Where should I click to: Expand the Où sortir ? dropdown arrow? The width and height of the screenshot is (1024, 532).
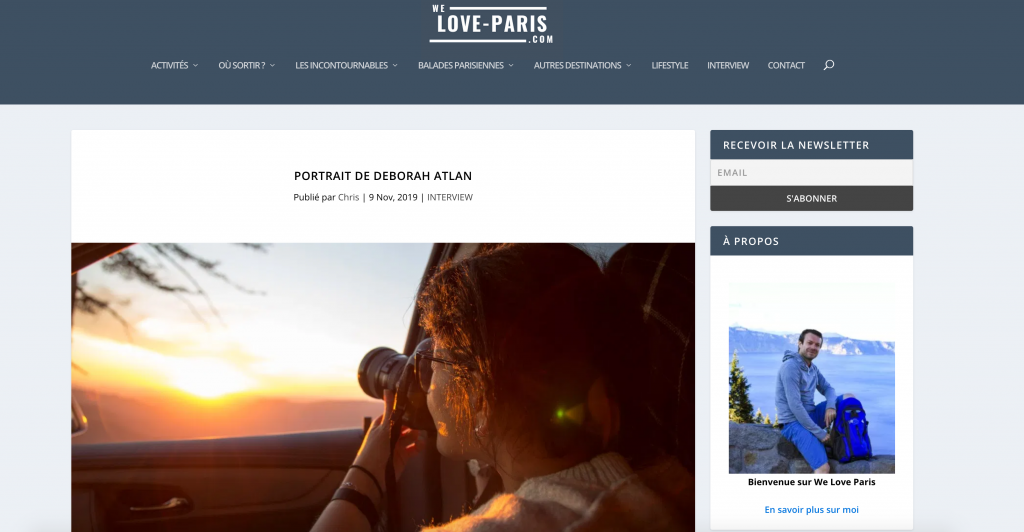[x=272, y=65]
